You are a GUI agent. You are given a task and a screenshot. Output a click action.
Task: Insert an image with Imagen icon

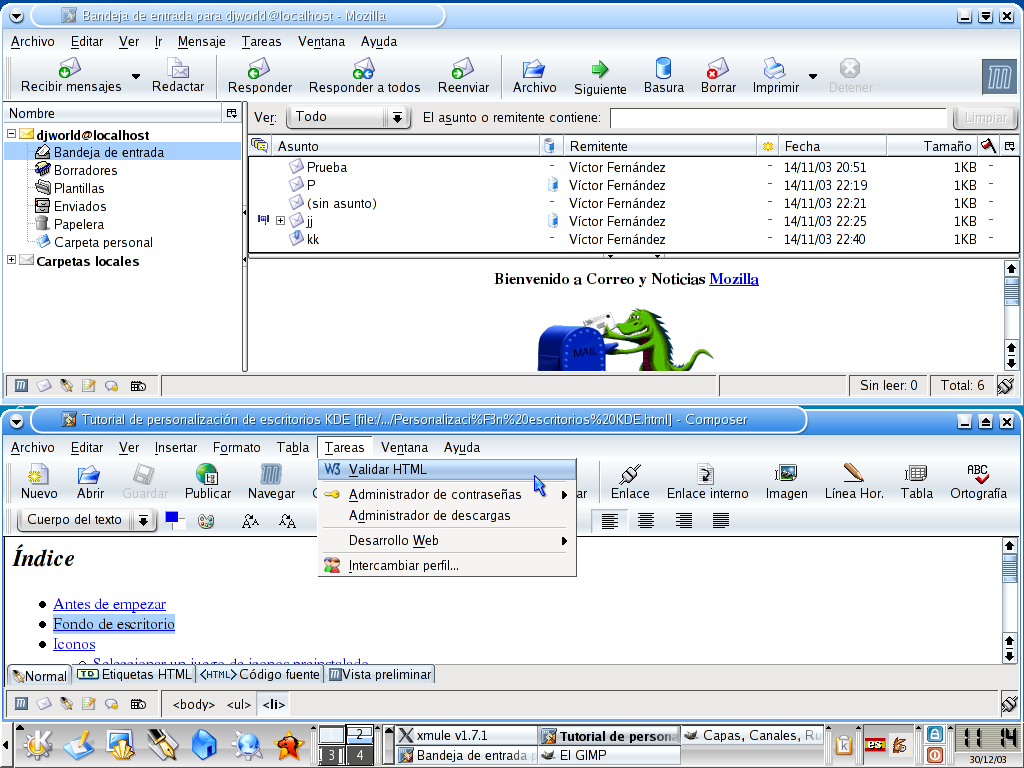(x=786, y=482)
